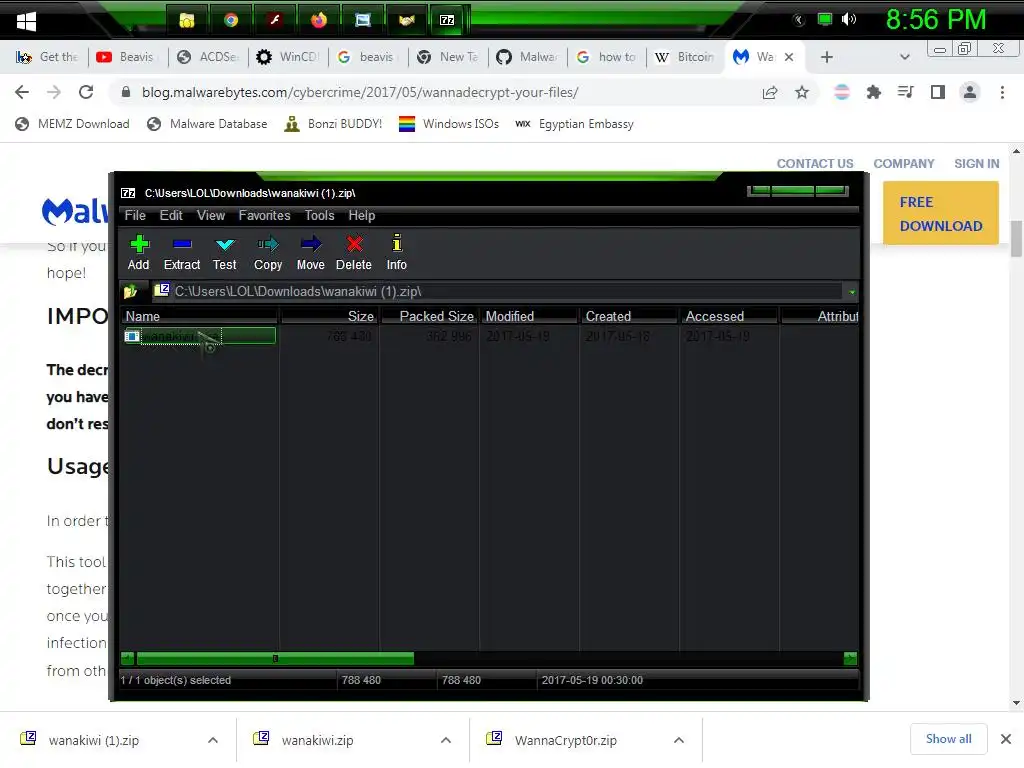Viewport: 1024px width, 768px height.
Task: Expand options for wanakiwi (1).zip download
Action: 213,740
